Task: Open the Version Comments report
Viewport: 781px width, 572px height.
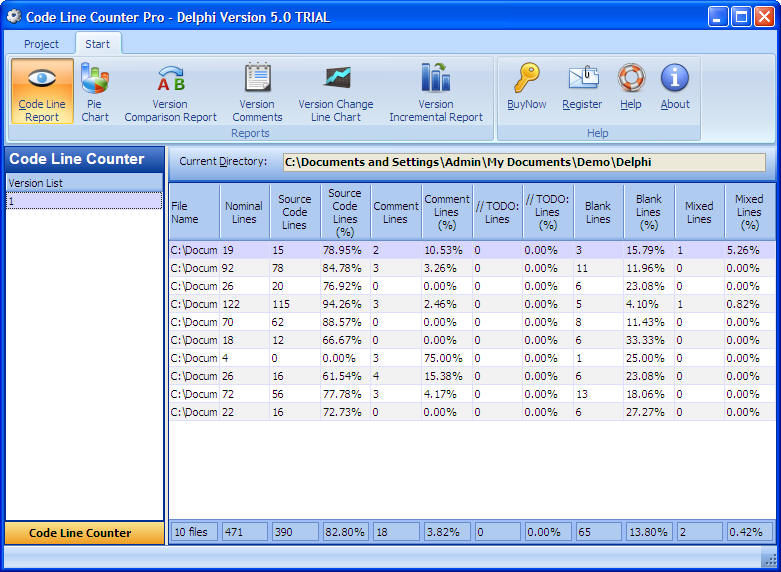Action: point(257,91)
